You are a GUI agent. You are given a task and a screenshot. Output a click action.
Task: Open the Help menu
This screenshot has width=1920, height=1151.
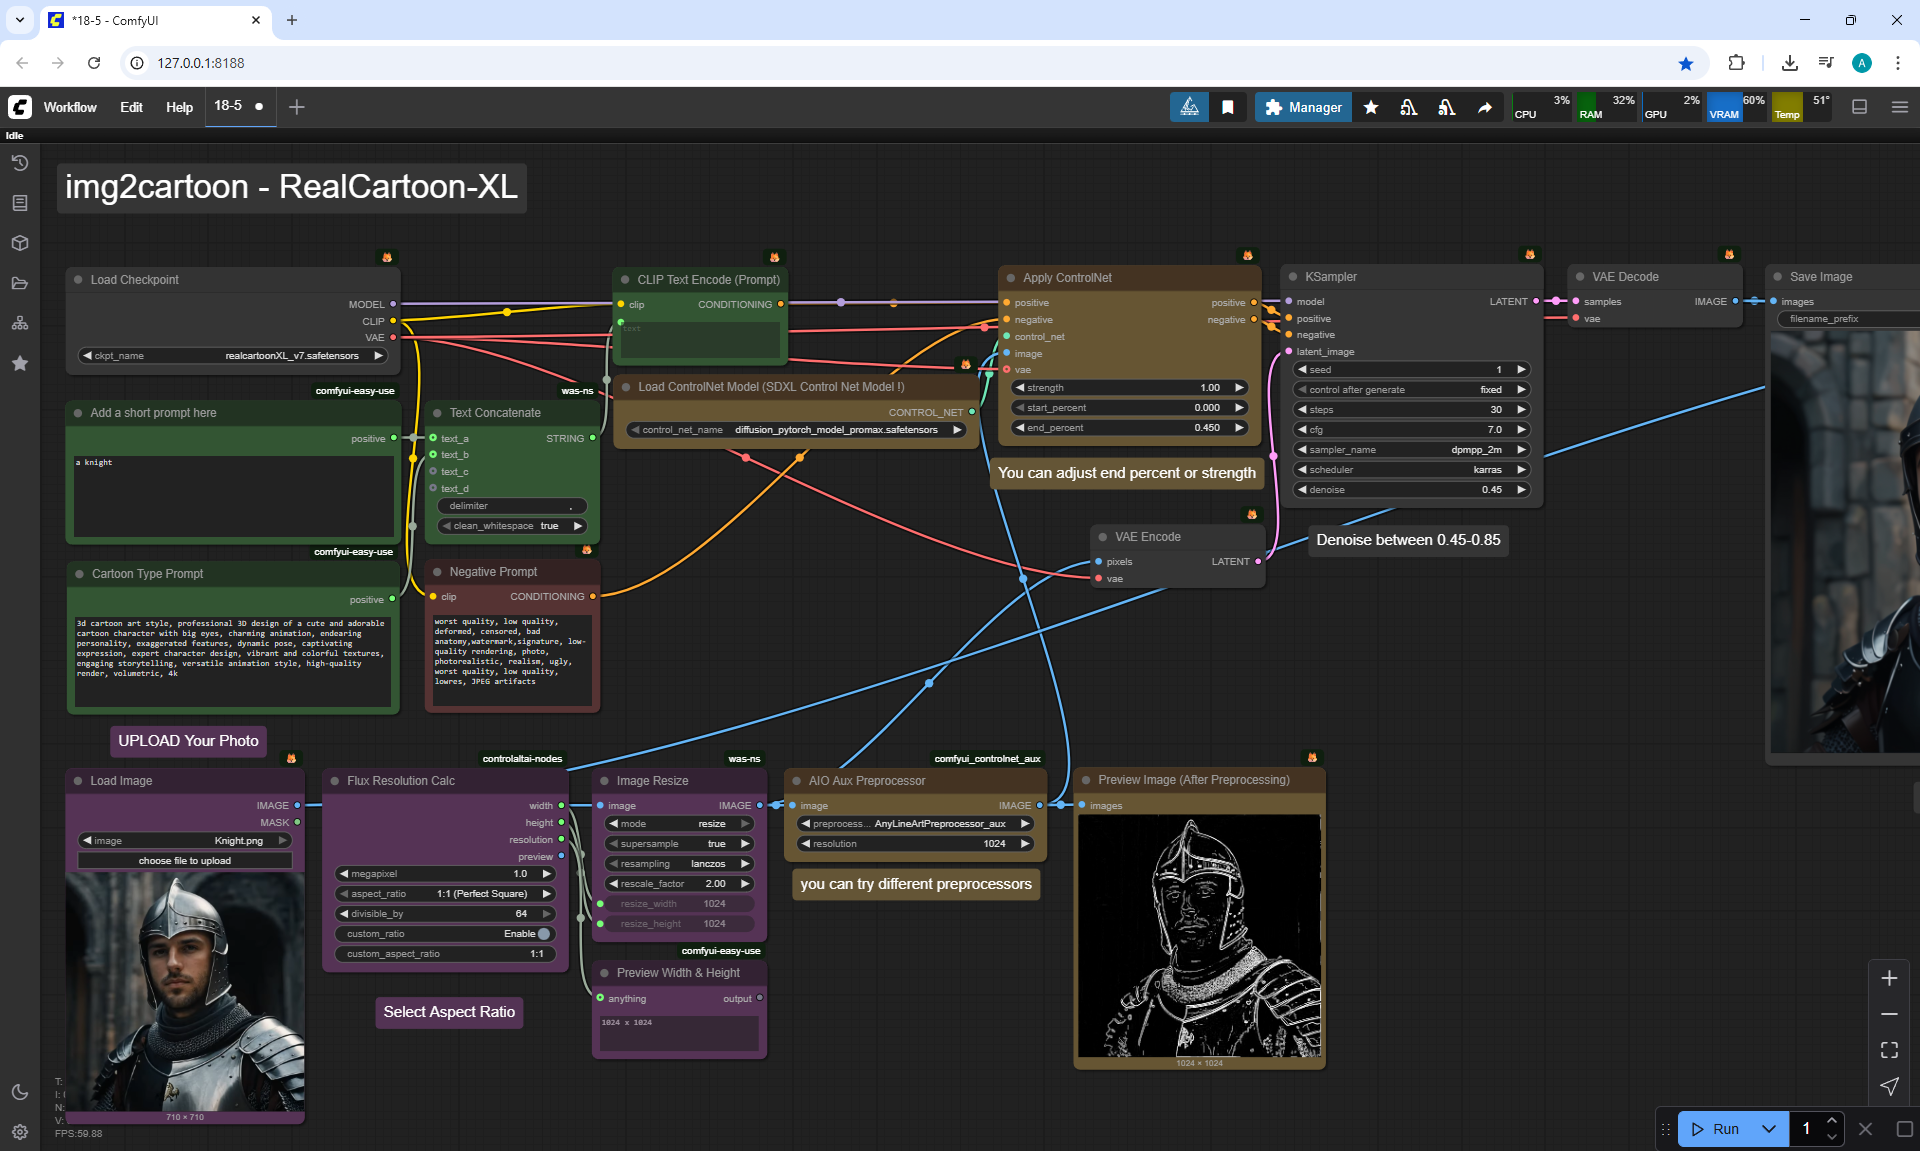[179, 107]
